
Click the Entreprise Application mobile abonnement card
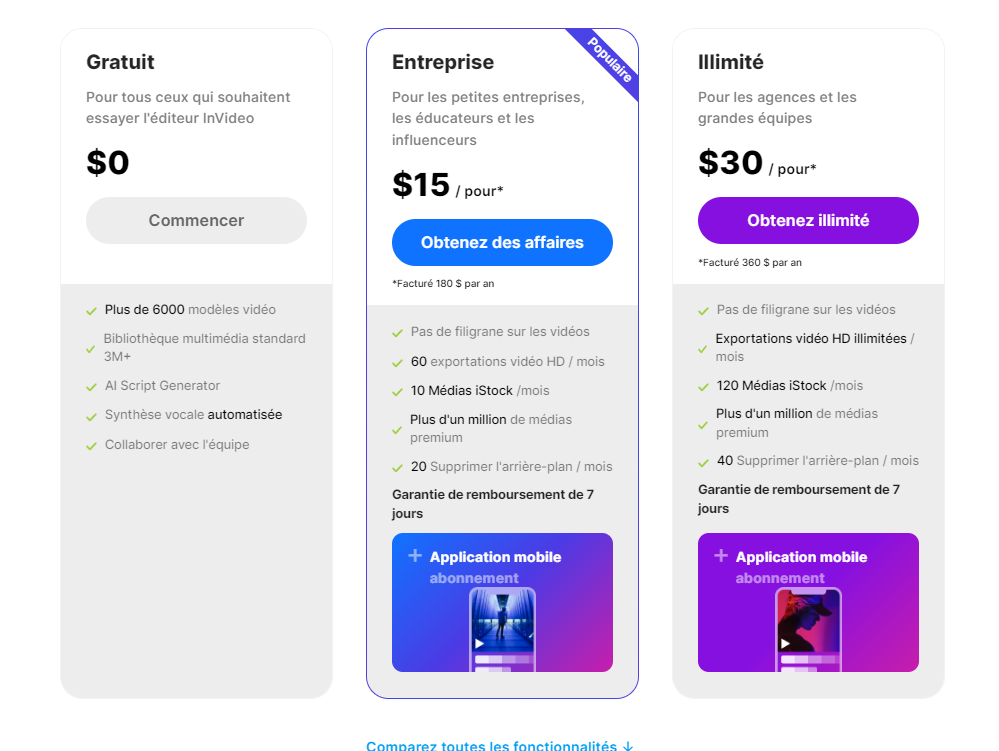502,603
